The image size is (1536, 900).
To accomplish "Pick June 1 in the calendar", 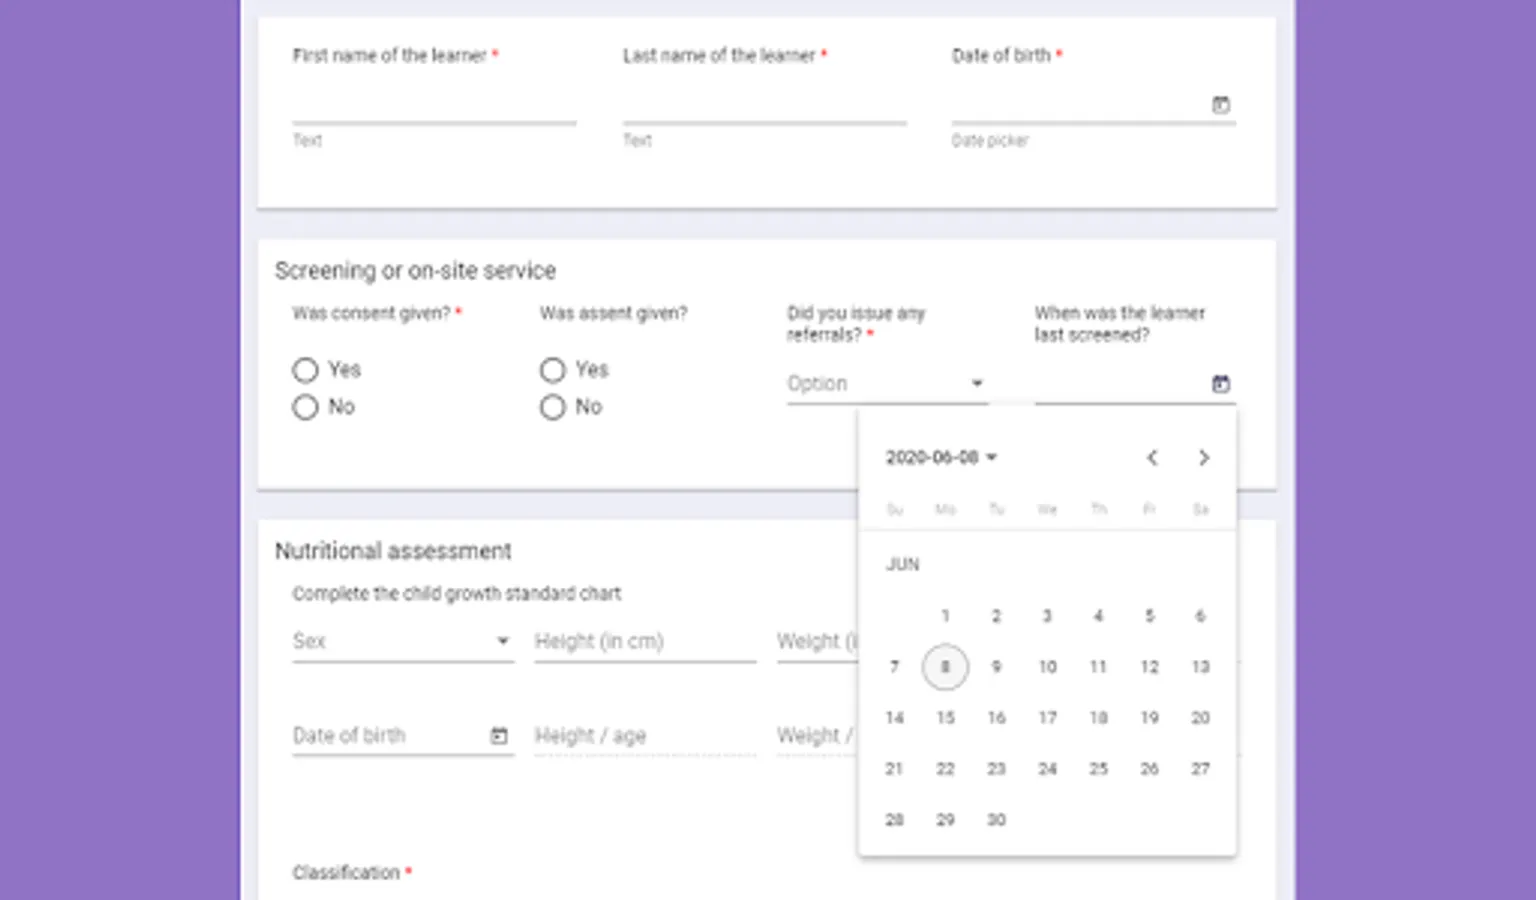I will tap(945, 616).
